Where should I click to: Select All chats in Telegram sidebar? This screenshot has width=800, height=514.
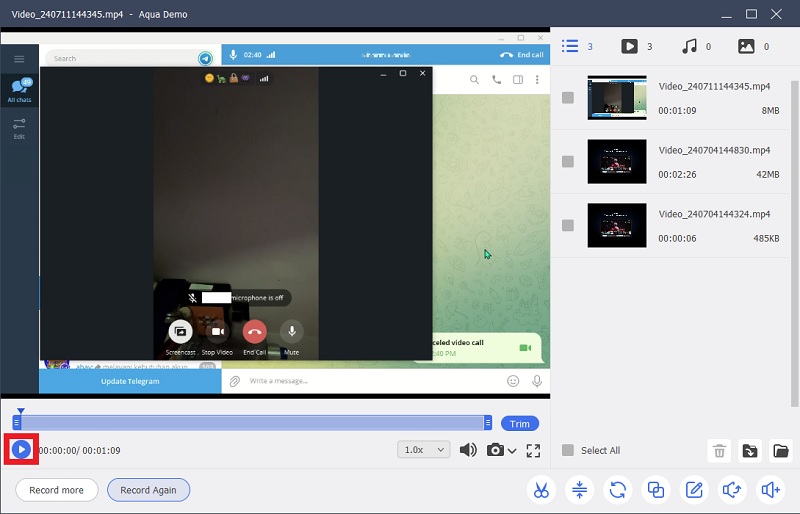click(x=19, y=90)
